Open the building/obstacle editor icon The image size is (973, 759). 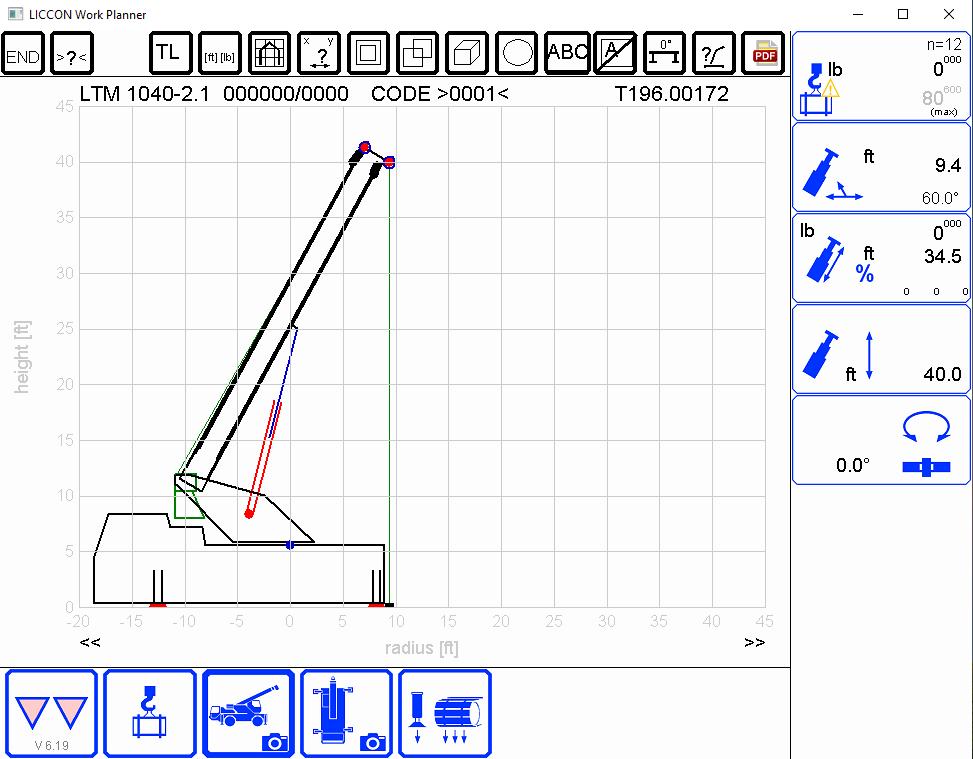(269, 54)
